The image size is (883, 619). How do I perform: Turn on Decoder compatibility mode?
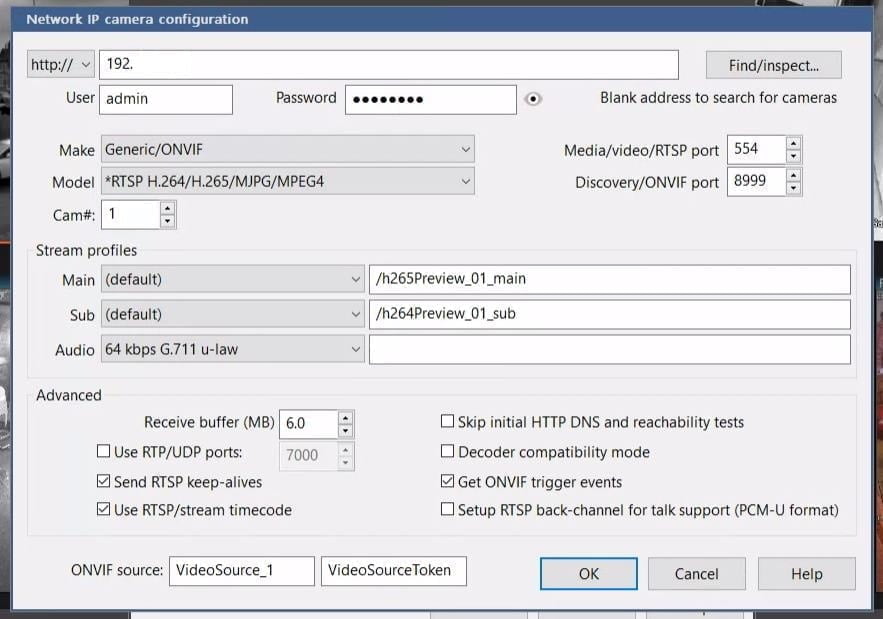point(448,452)
